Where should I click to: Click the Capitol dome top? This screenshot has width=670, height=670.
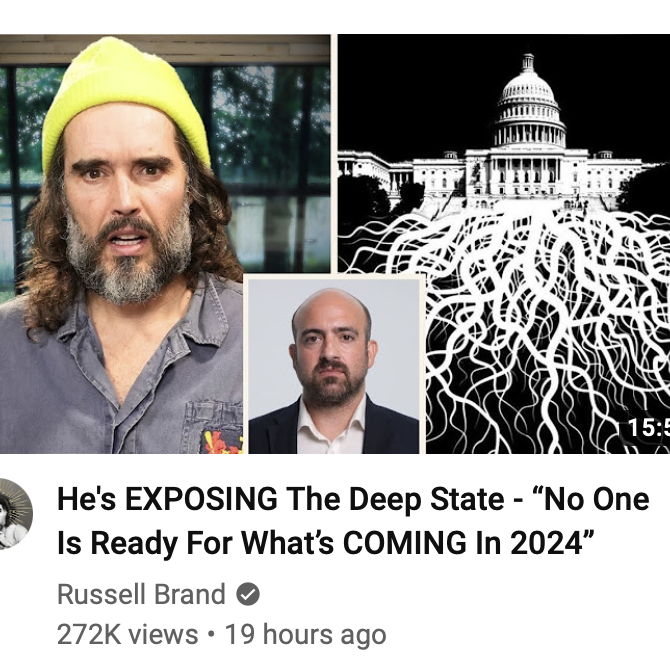click(529, 81)
